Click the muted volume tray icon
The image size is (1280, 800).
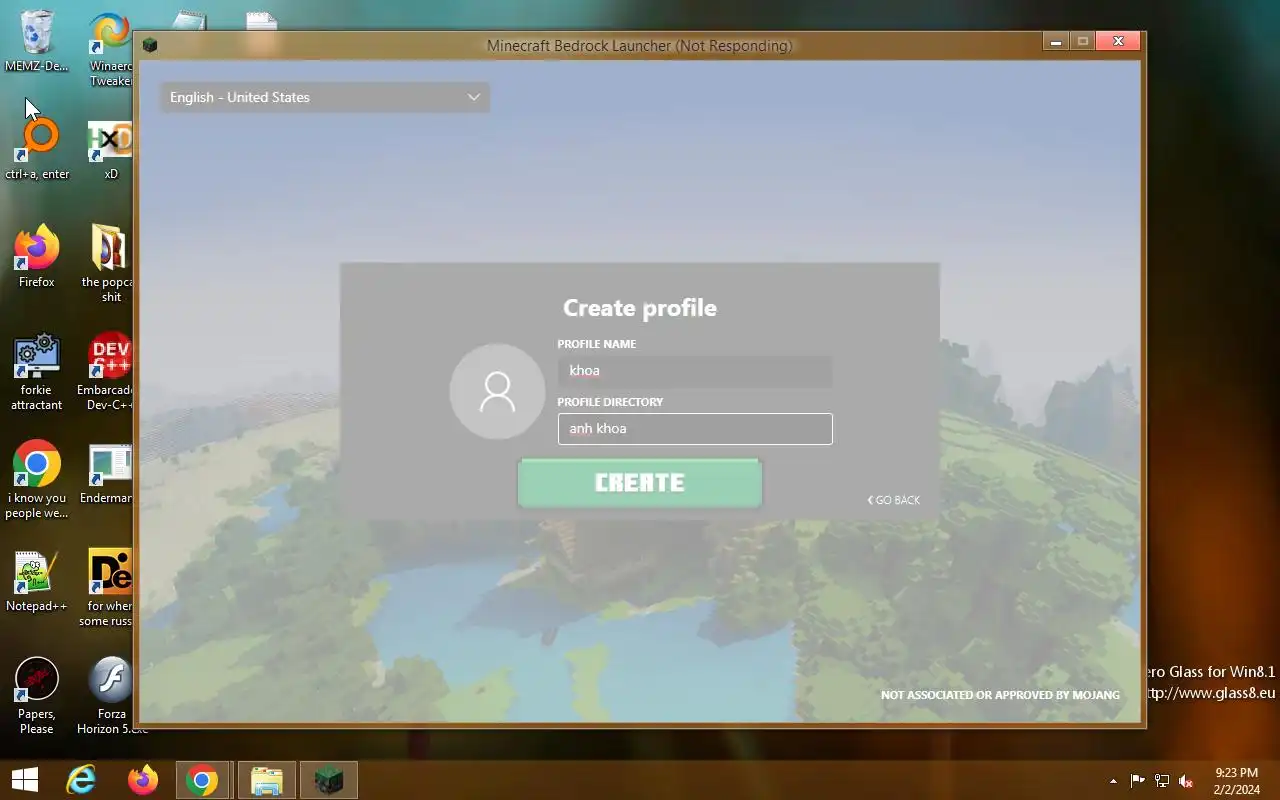[x=1186, y=781]
